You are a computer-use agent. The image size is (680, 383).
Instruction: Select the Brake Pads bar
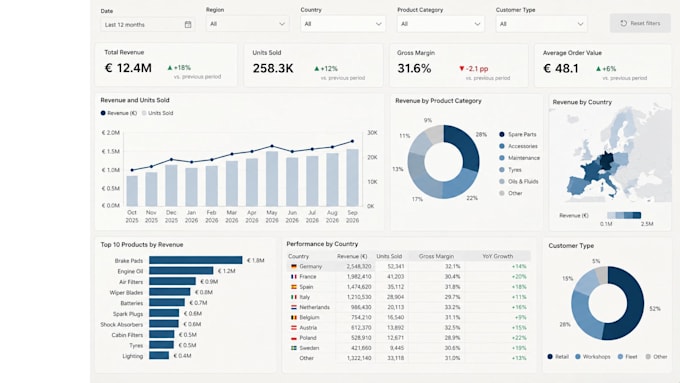(x=196, y=260)
